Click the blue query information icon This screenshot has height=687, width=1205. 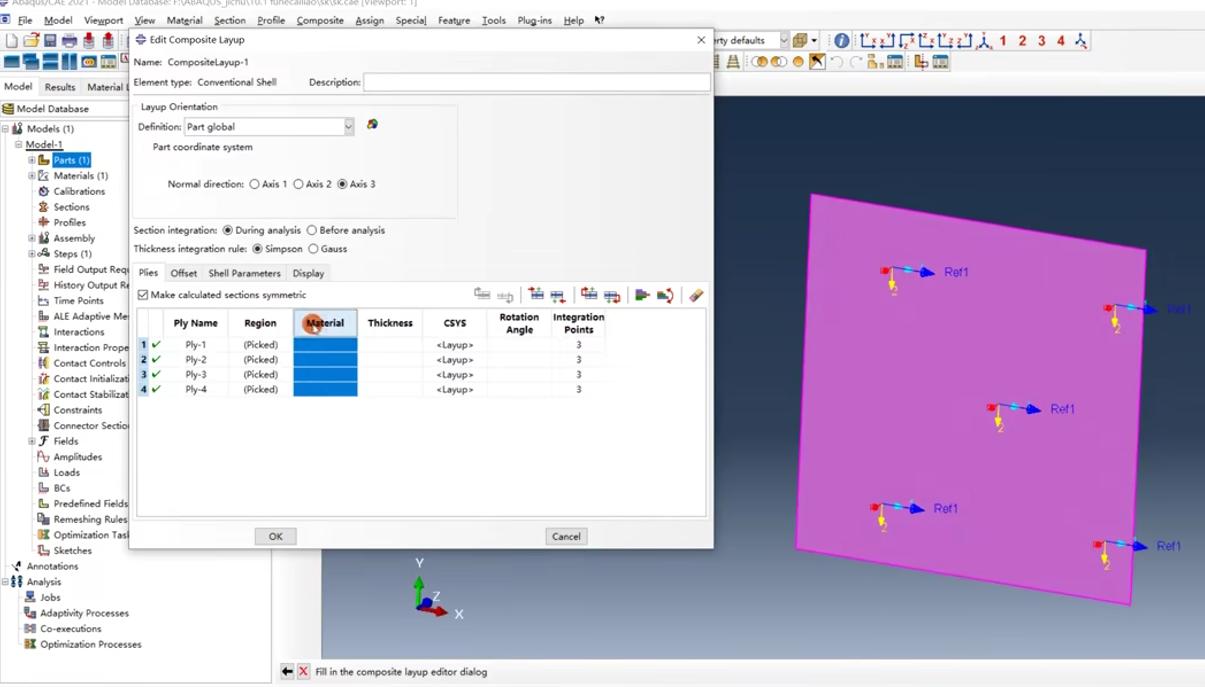(x=841, y=41)
